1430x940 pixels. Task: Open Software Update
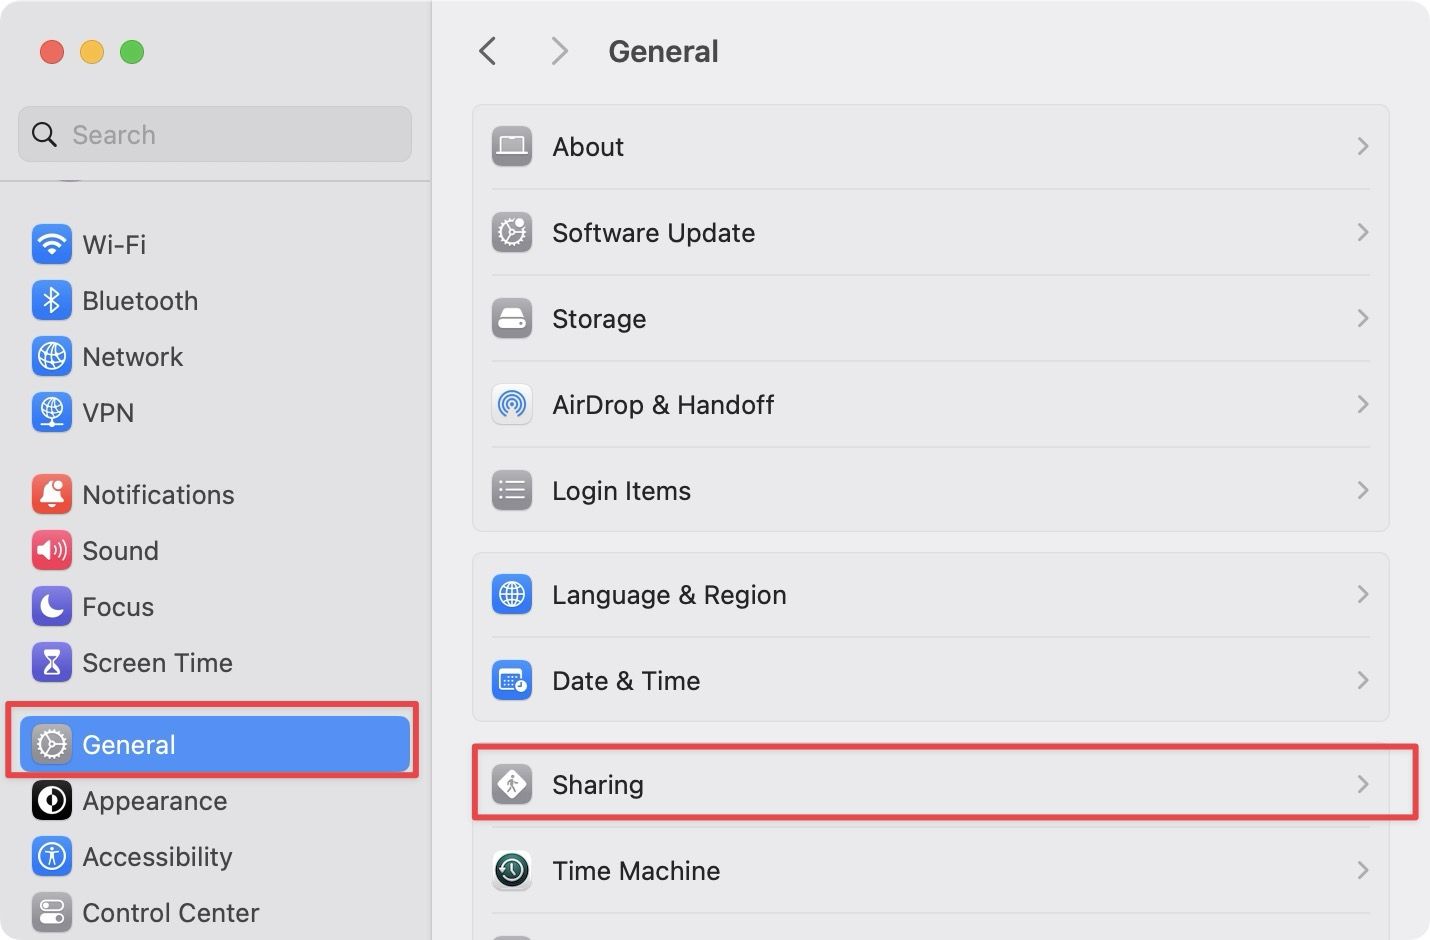[x=653, y=232]
